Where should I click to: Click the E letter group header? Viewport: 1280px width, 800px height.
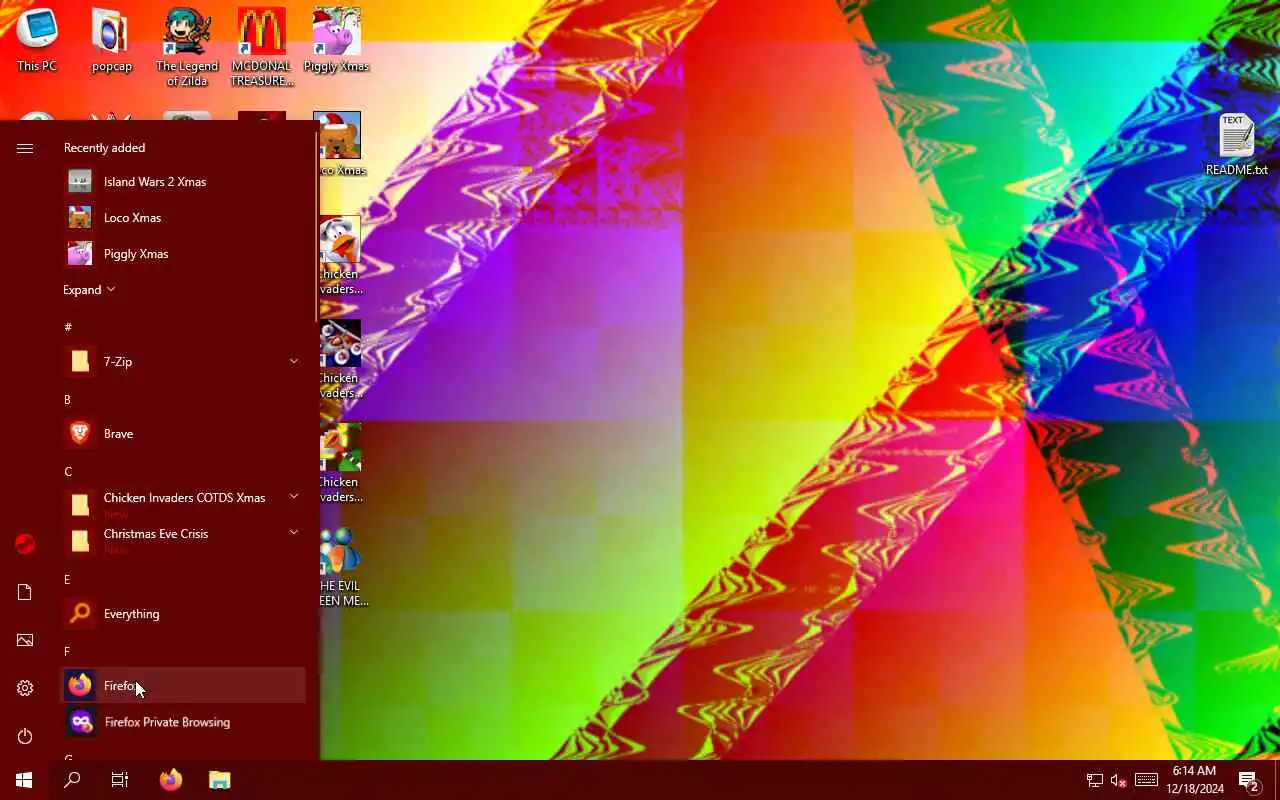(67, 579)
